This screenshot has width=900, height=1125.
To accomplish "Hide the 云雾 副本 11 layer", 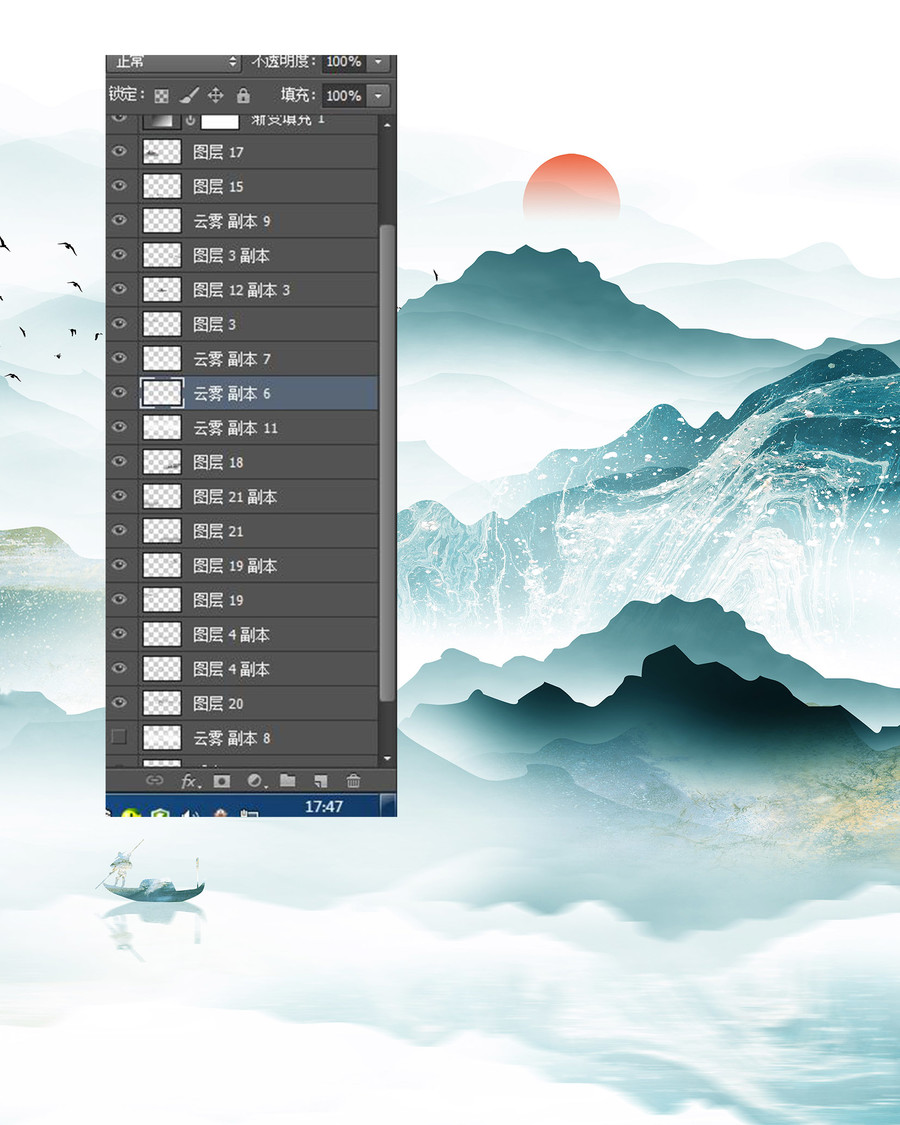I will tap(119, 427).
